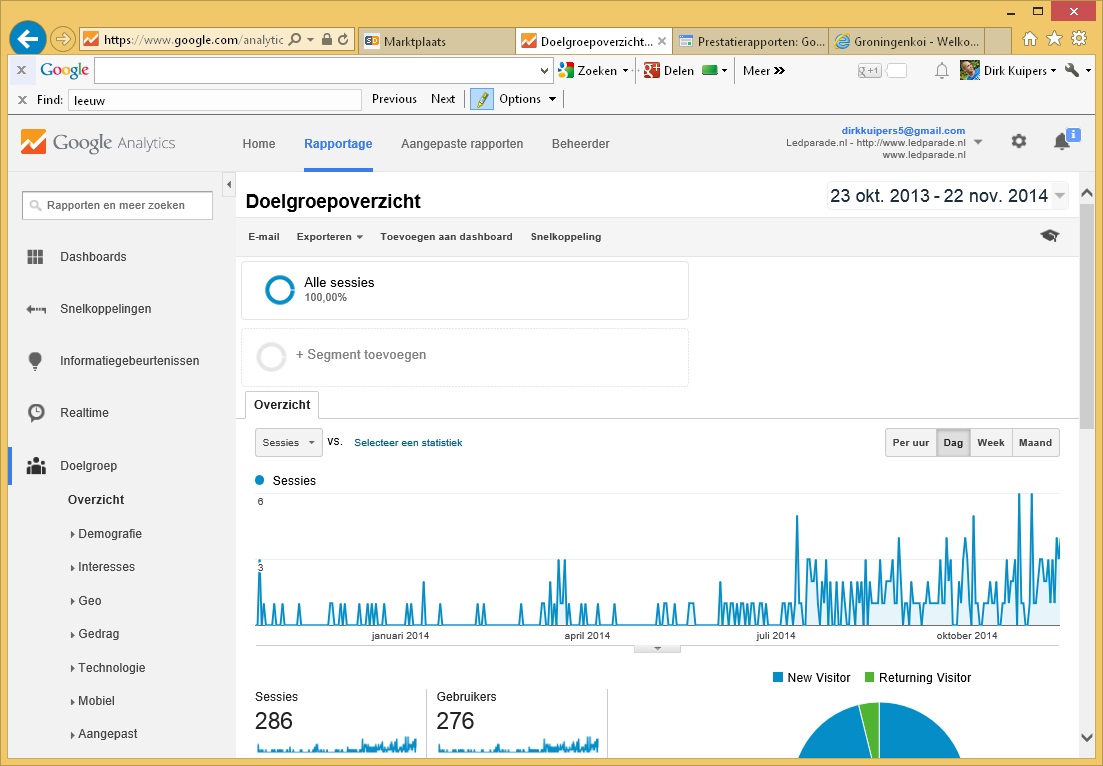This screenshot has height=766, width=1103.
Task: Close the Doelgroepoverzicht browser tab
Action: (661, 41)
